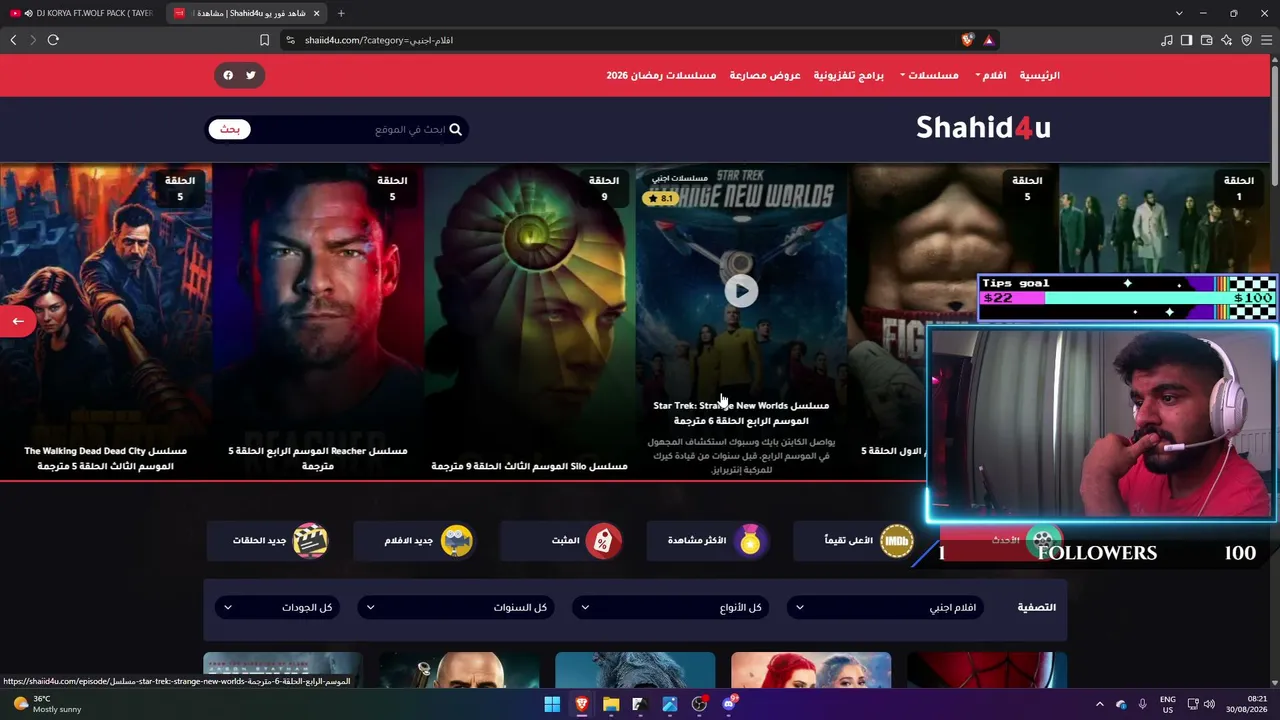This screenshot has height=720, width=1280.
Task: Toggle the browser sidebar panel
Action: [1187, 40]
